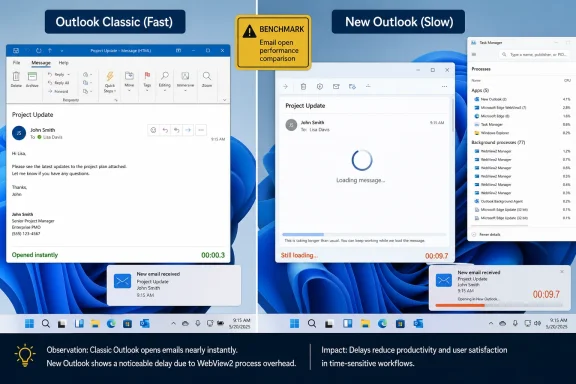Click the Background processes (77) header
Screen dimensions: 576x384
tap(498, 143)
